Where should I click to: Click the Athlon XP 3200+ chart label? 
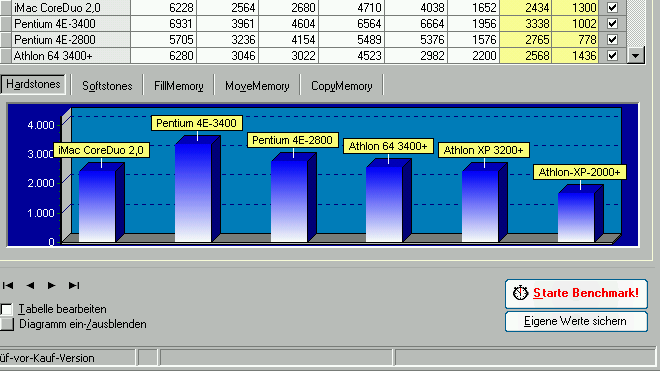(x=484, y=150)
